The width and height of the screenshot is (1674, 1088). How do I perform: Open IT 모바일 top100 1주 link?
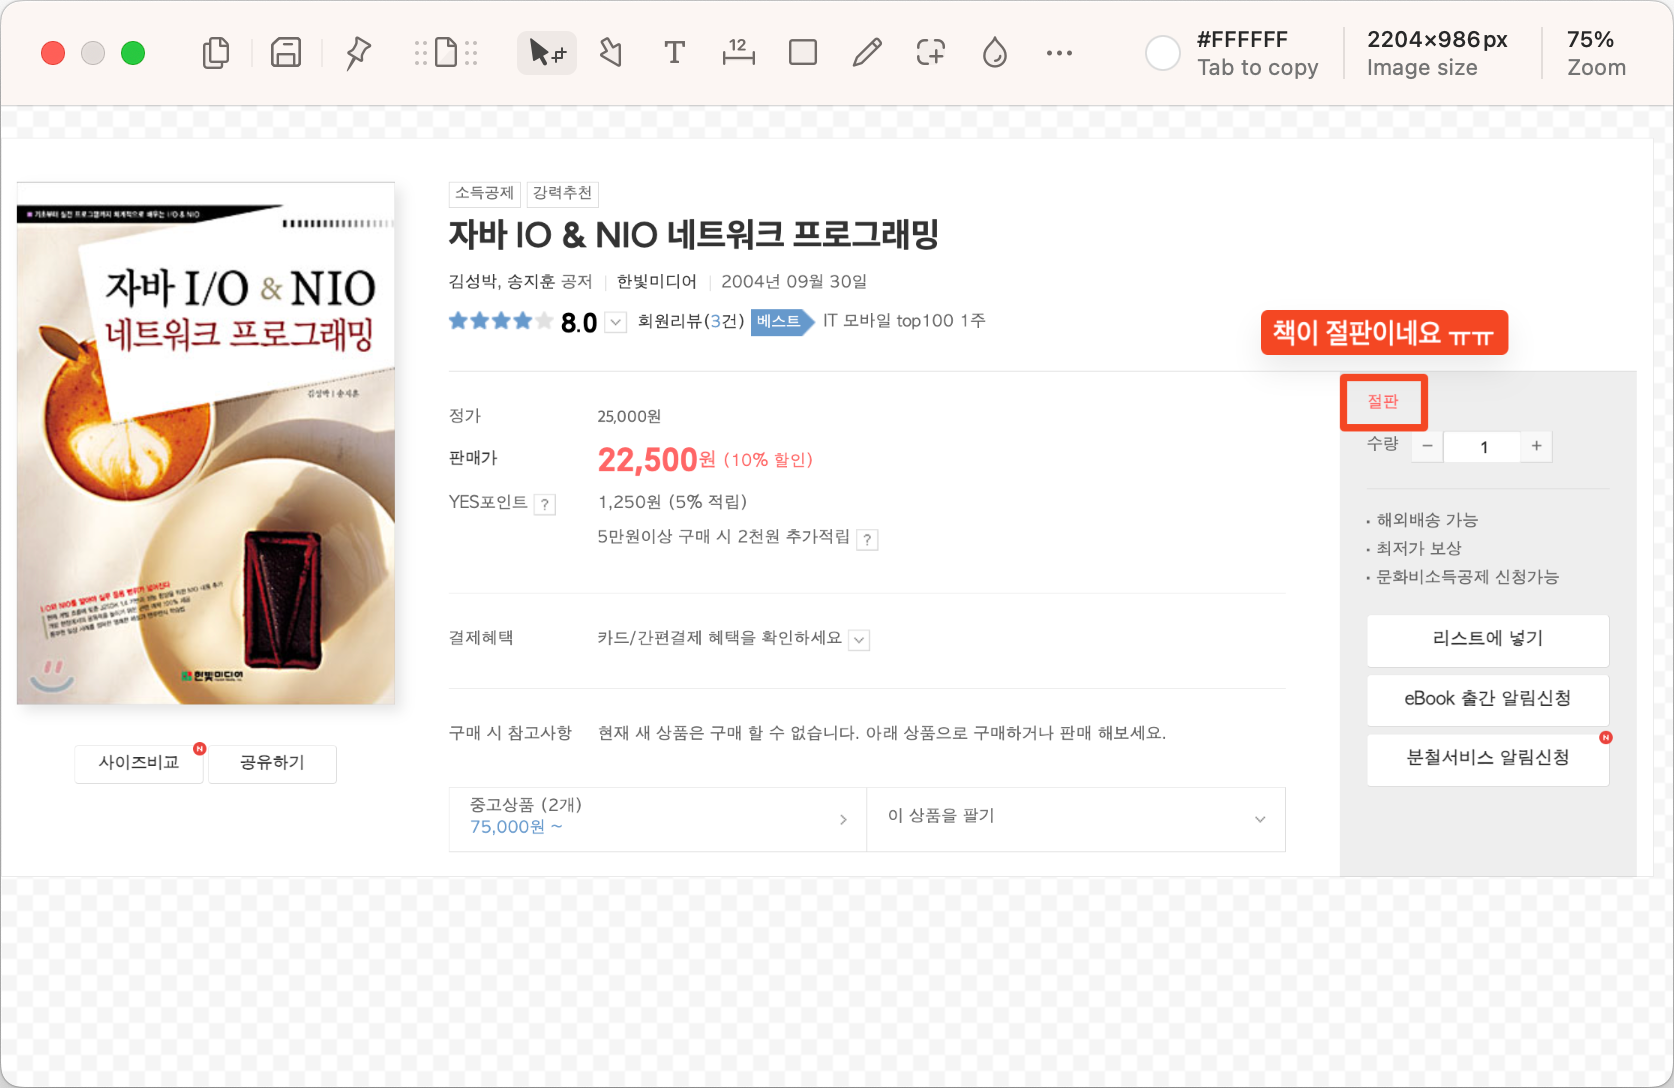click(904, 321)
